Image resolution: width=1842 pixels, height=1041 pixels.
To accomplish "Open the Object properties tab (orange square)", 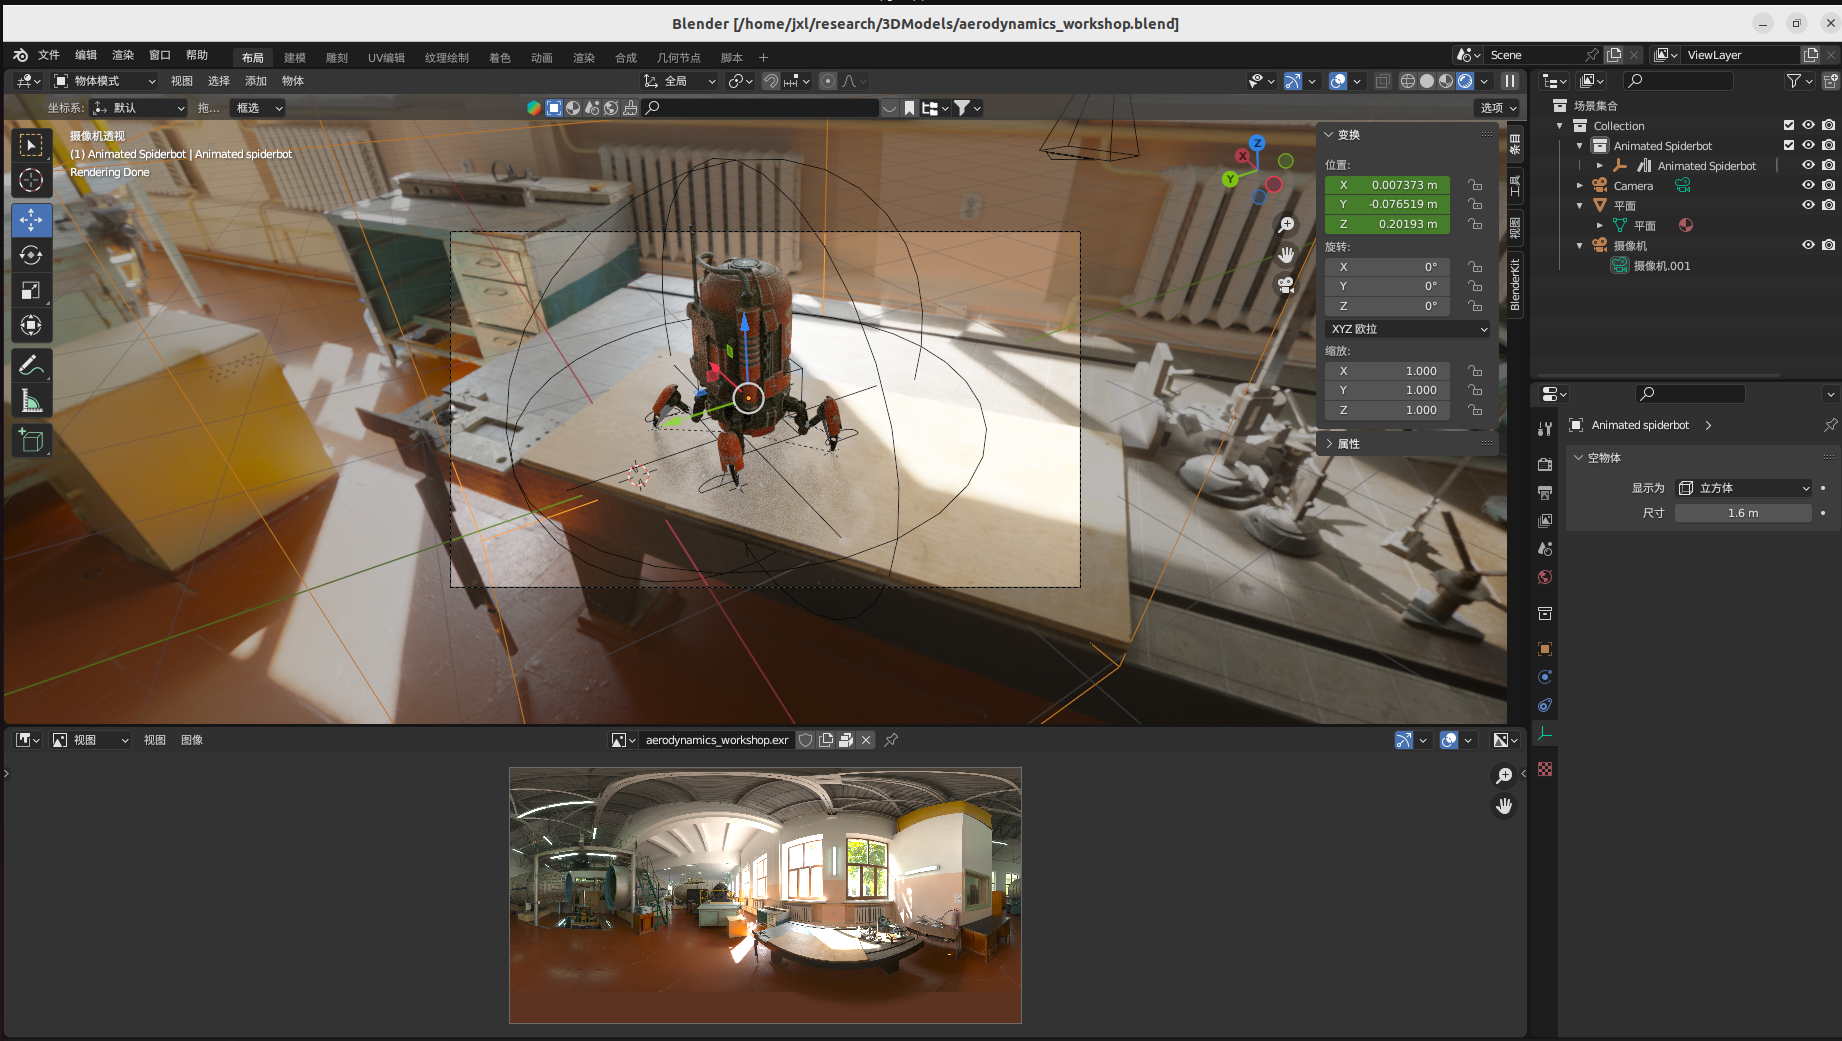I will tap(1545, 649).
